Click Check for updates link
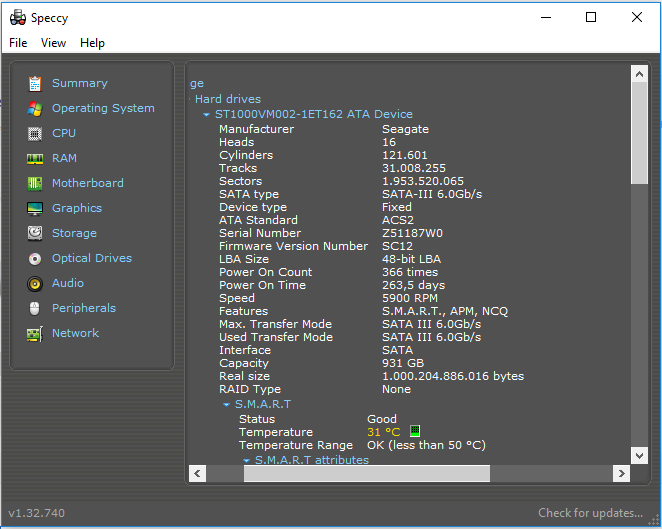Image resolution: width=662 pixels, height=529 pixels. click(x=590, y=513)
